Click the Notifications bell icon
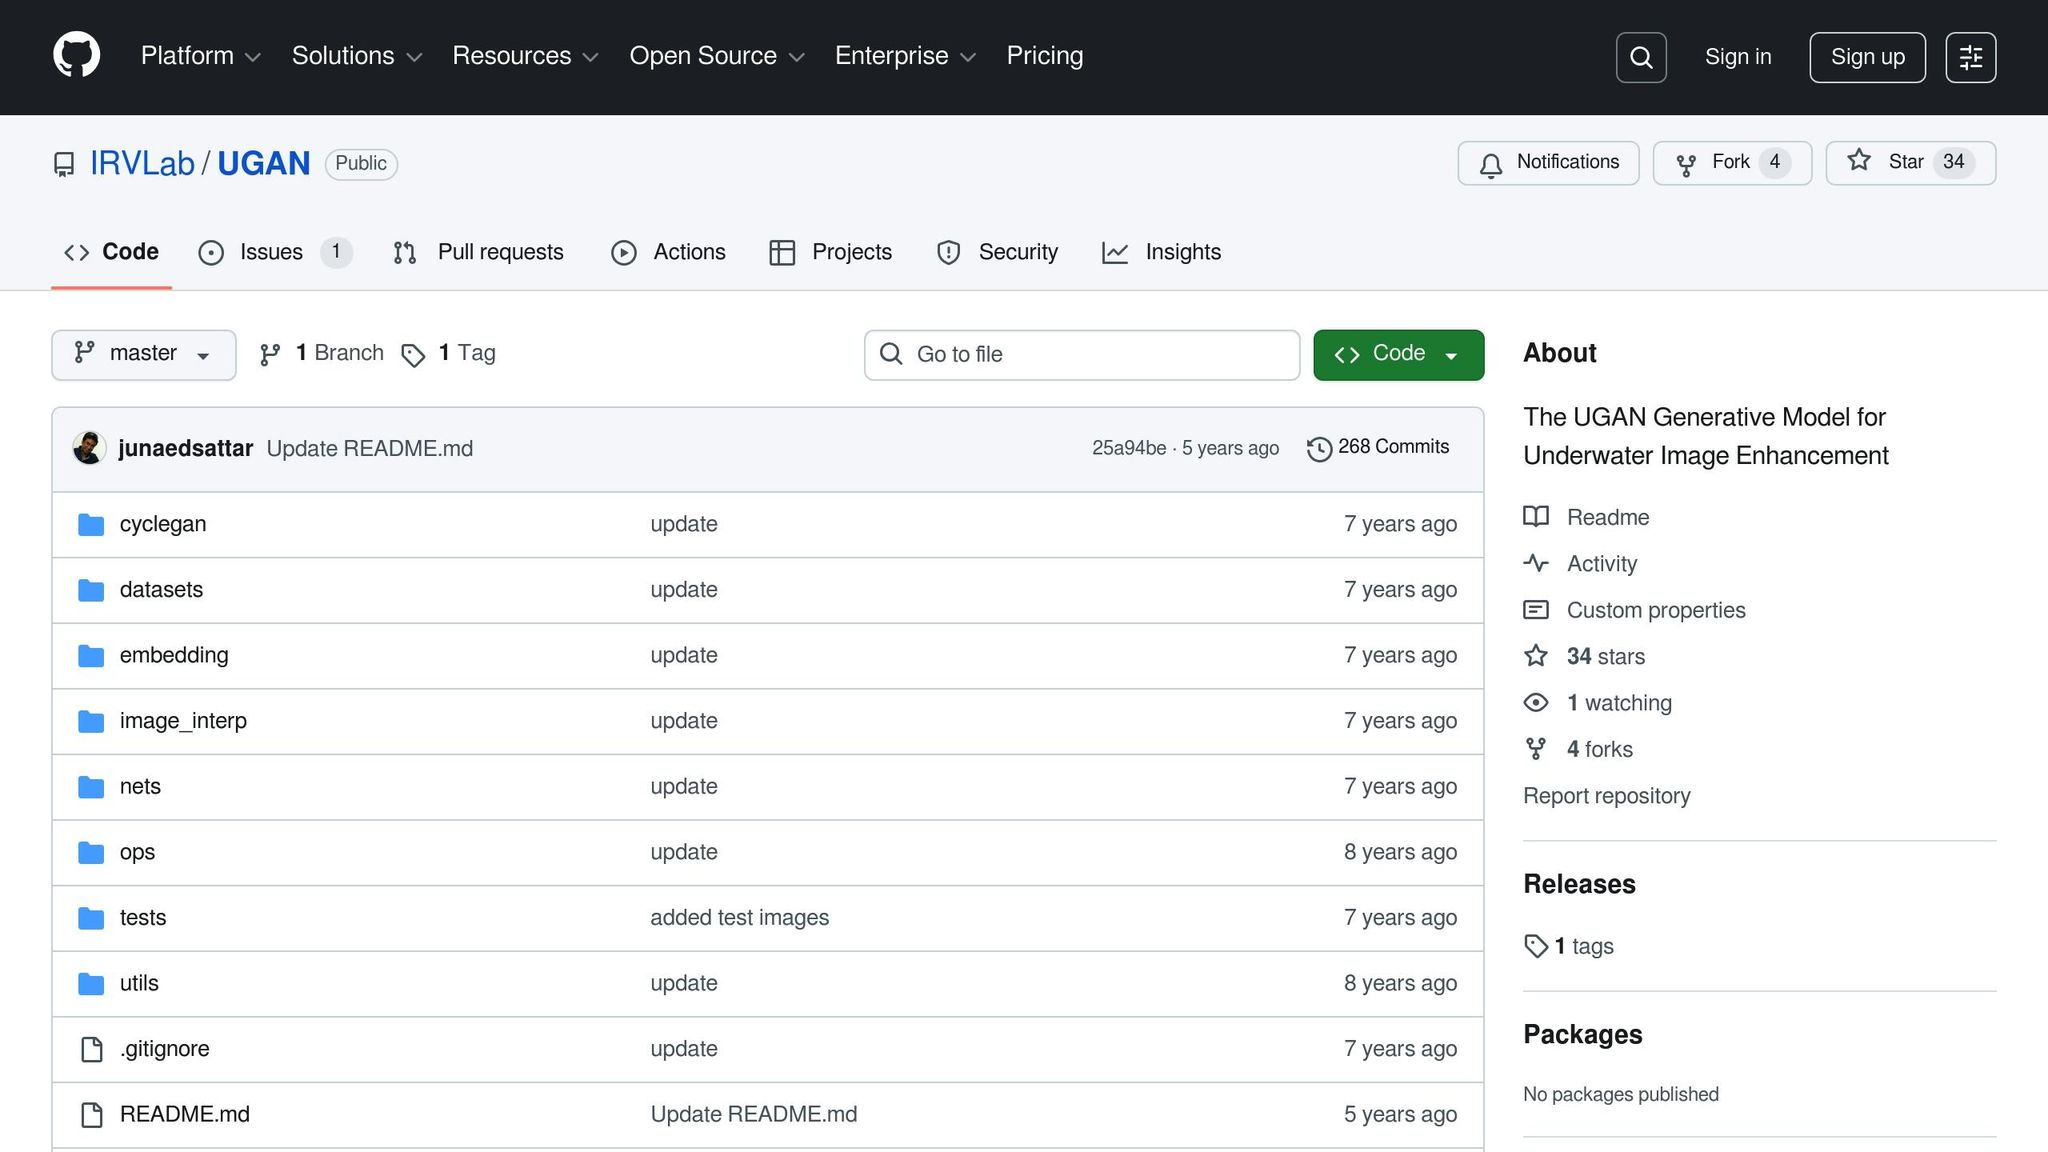The height and width of the screenshot is (1152, 2048). (1491, 164)
